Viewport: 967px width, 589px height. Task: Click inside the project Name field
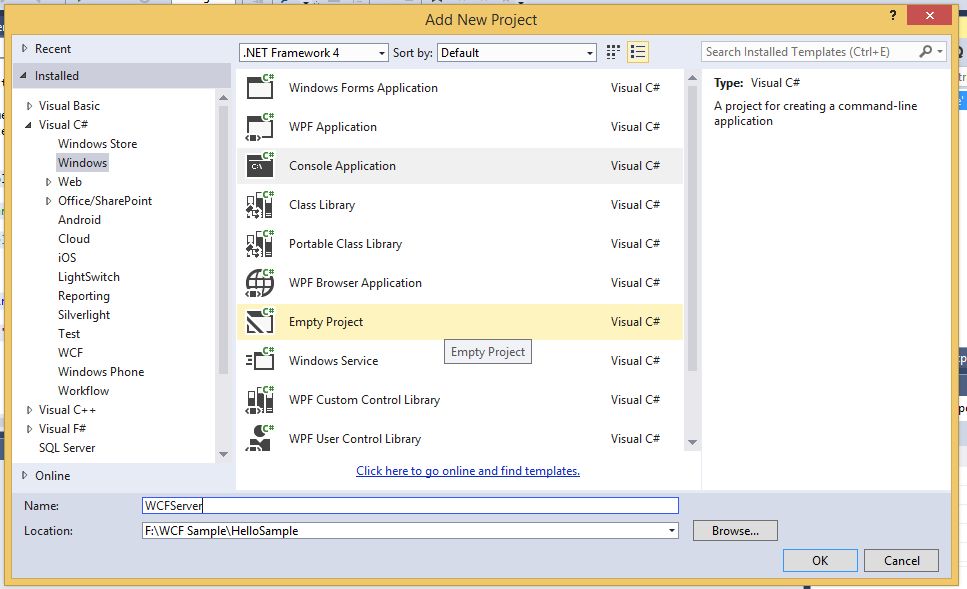pos(410,506)
